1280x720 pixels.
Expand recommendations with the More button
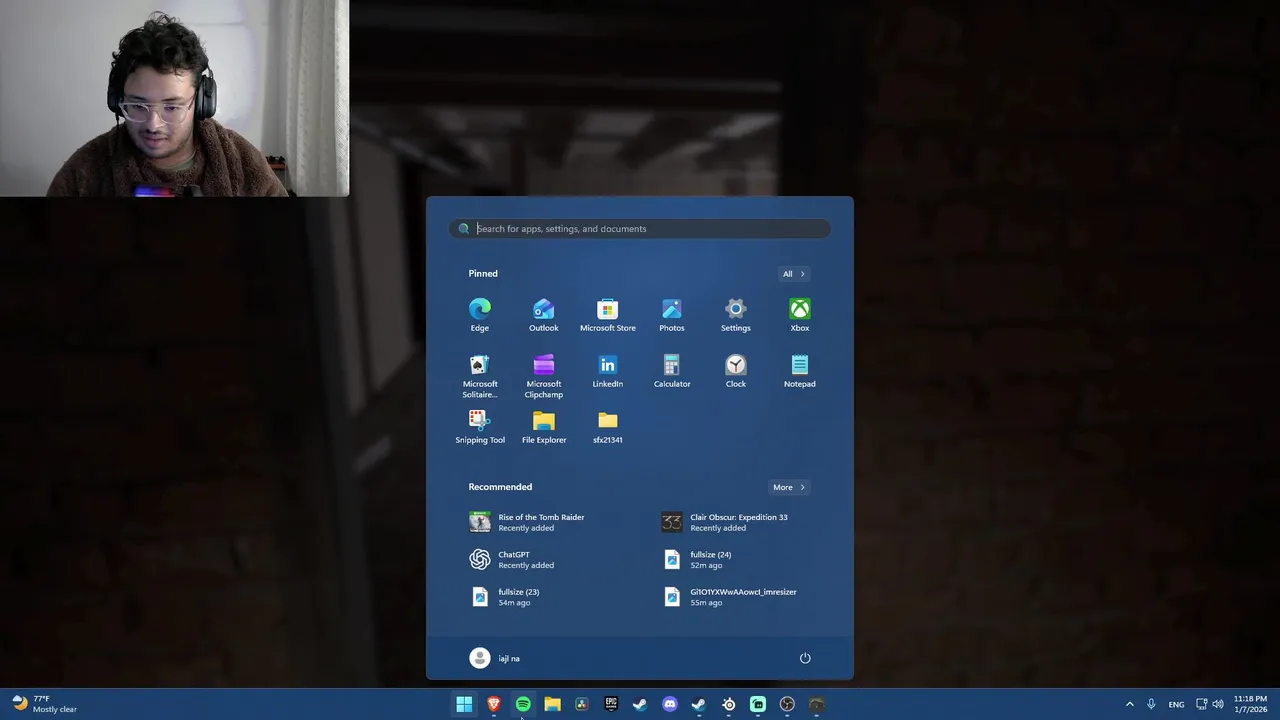tap(789, 488)
